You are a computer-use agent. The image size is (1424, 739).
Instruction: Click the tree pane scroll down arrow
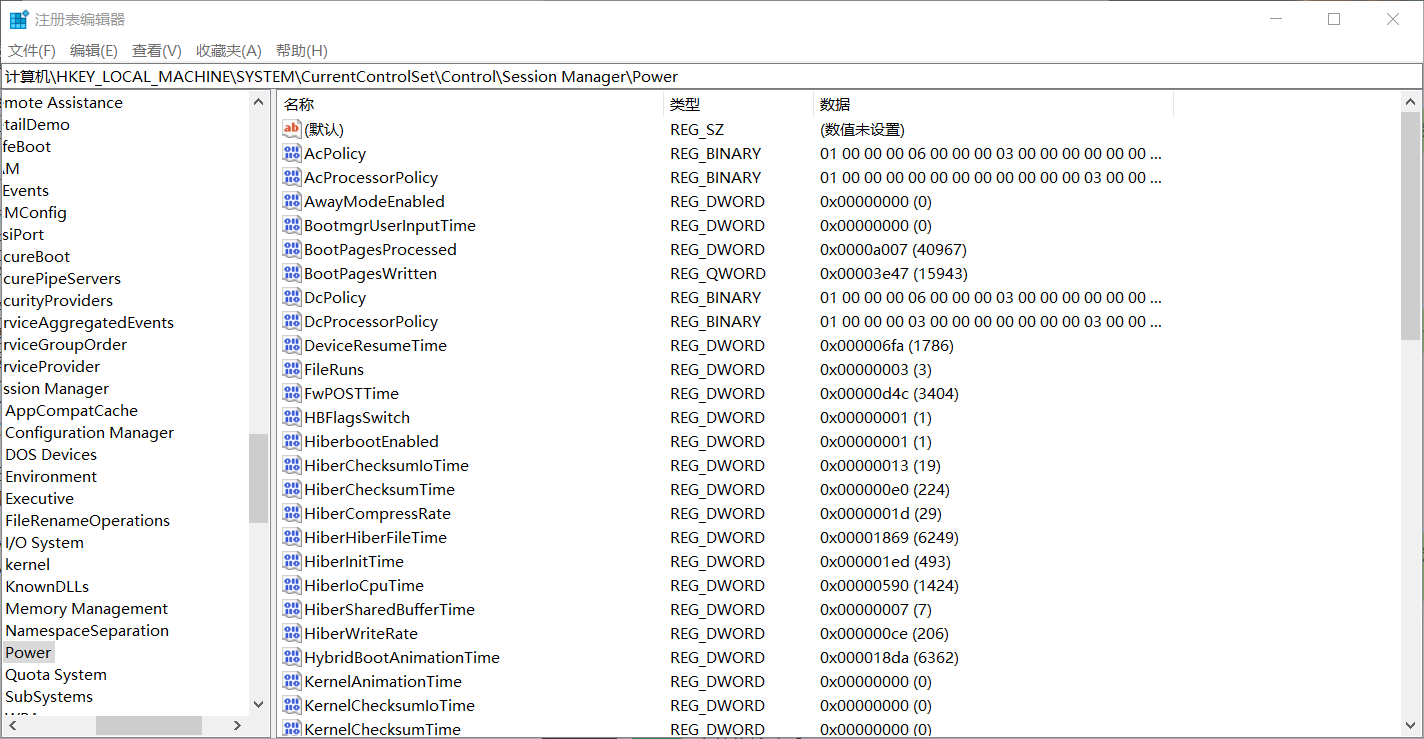(x=258, y=705)
